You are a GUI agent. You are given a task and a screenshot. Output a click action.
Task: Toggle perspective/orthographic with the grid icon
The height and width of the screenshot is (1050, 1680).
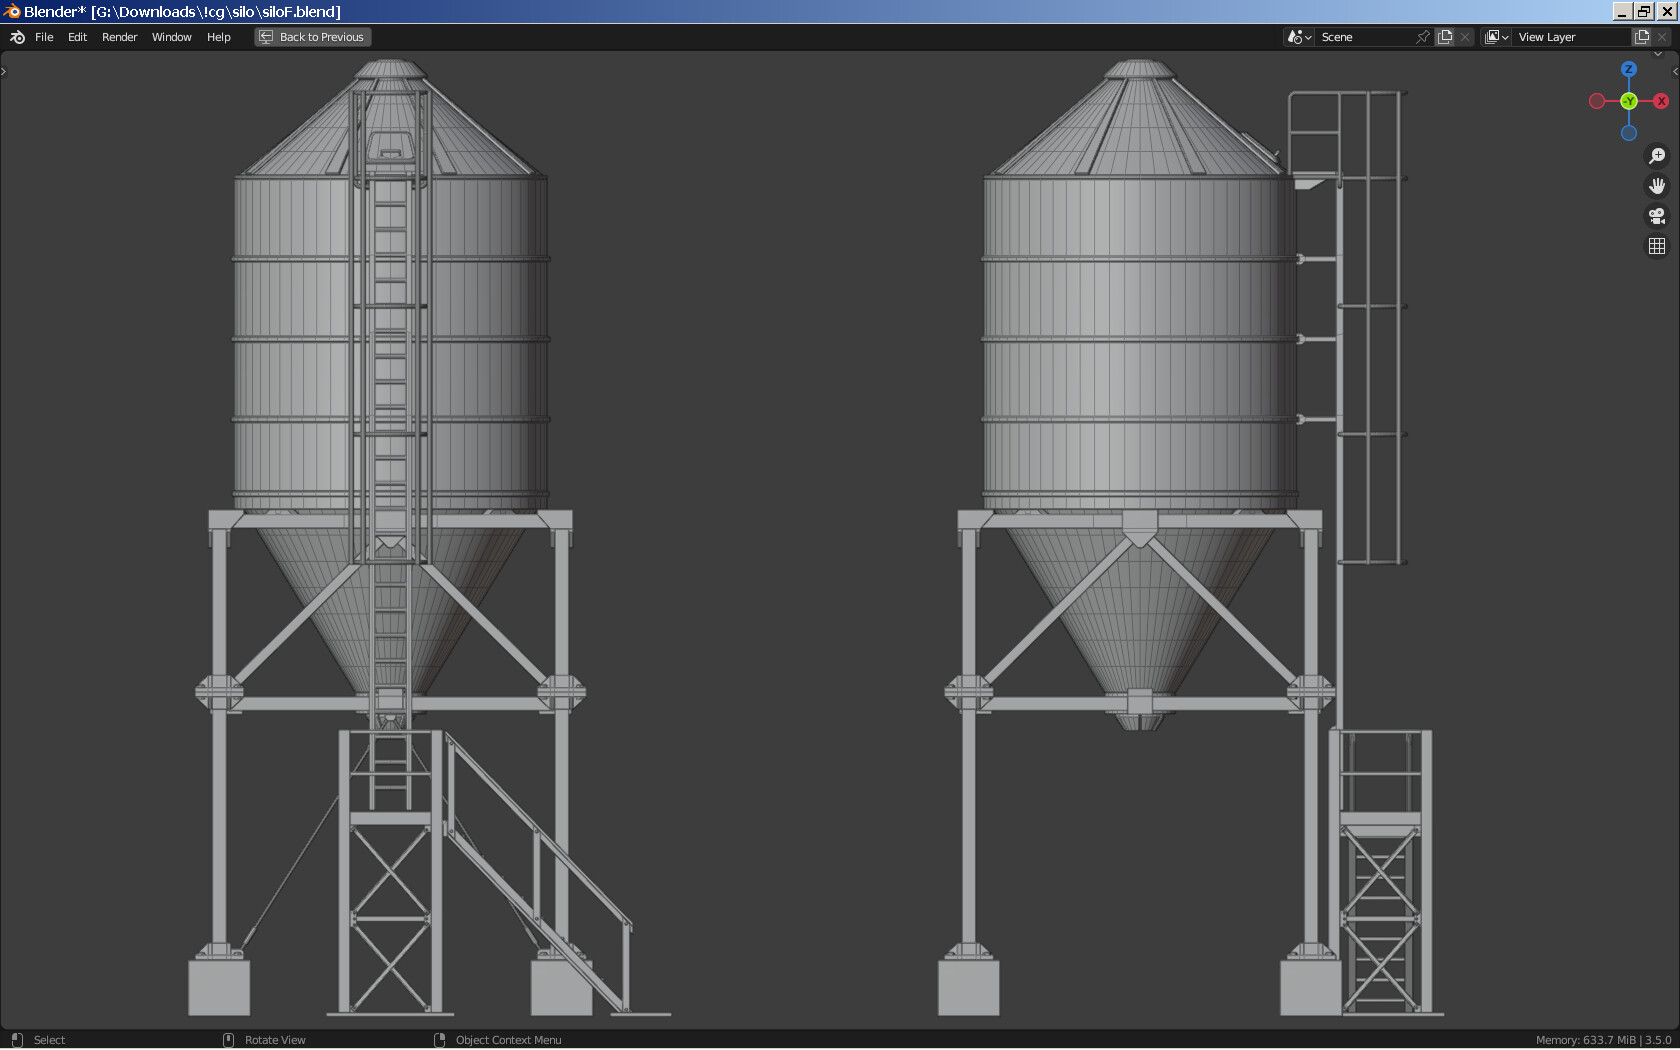[x=1657, y=245]
